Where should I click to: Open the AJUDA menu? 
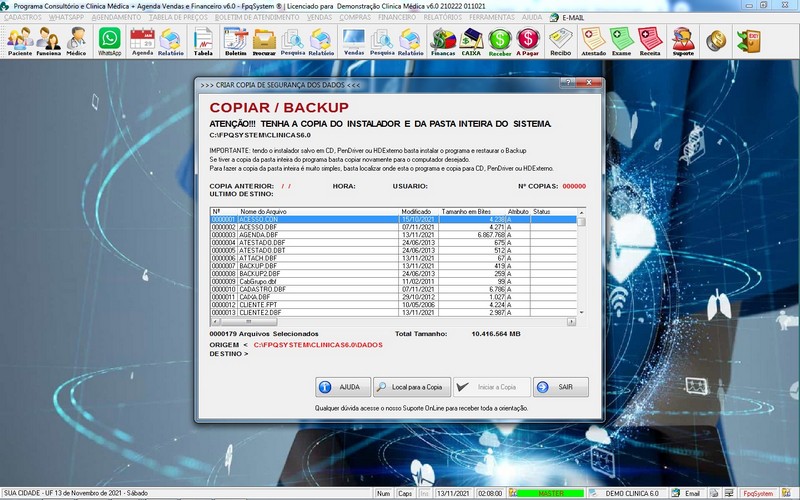point(532,17)
